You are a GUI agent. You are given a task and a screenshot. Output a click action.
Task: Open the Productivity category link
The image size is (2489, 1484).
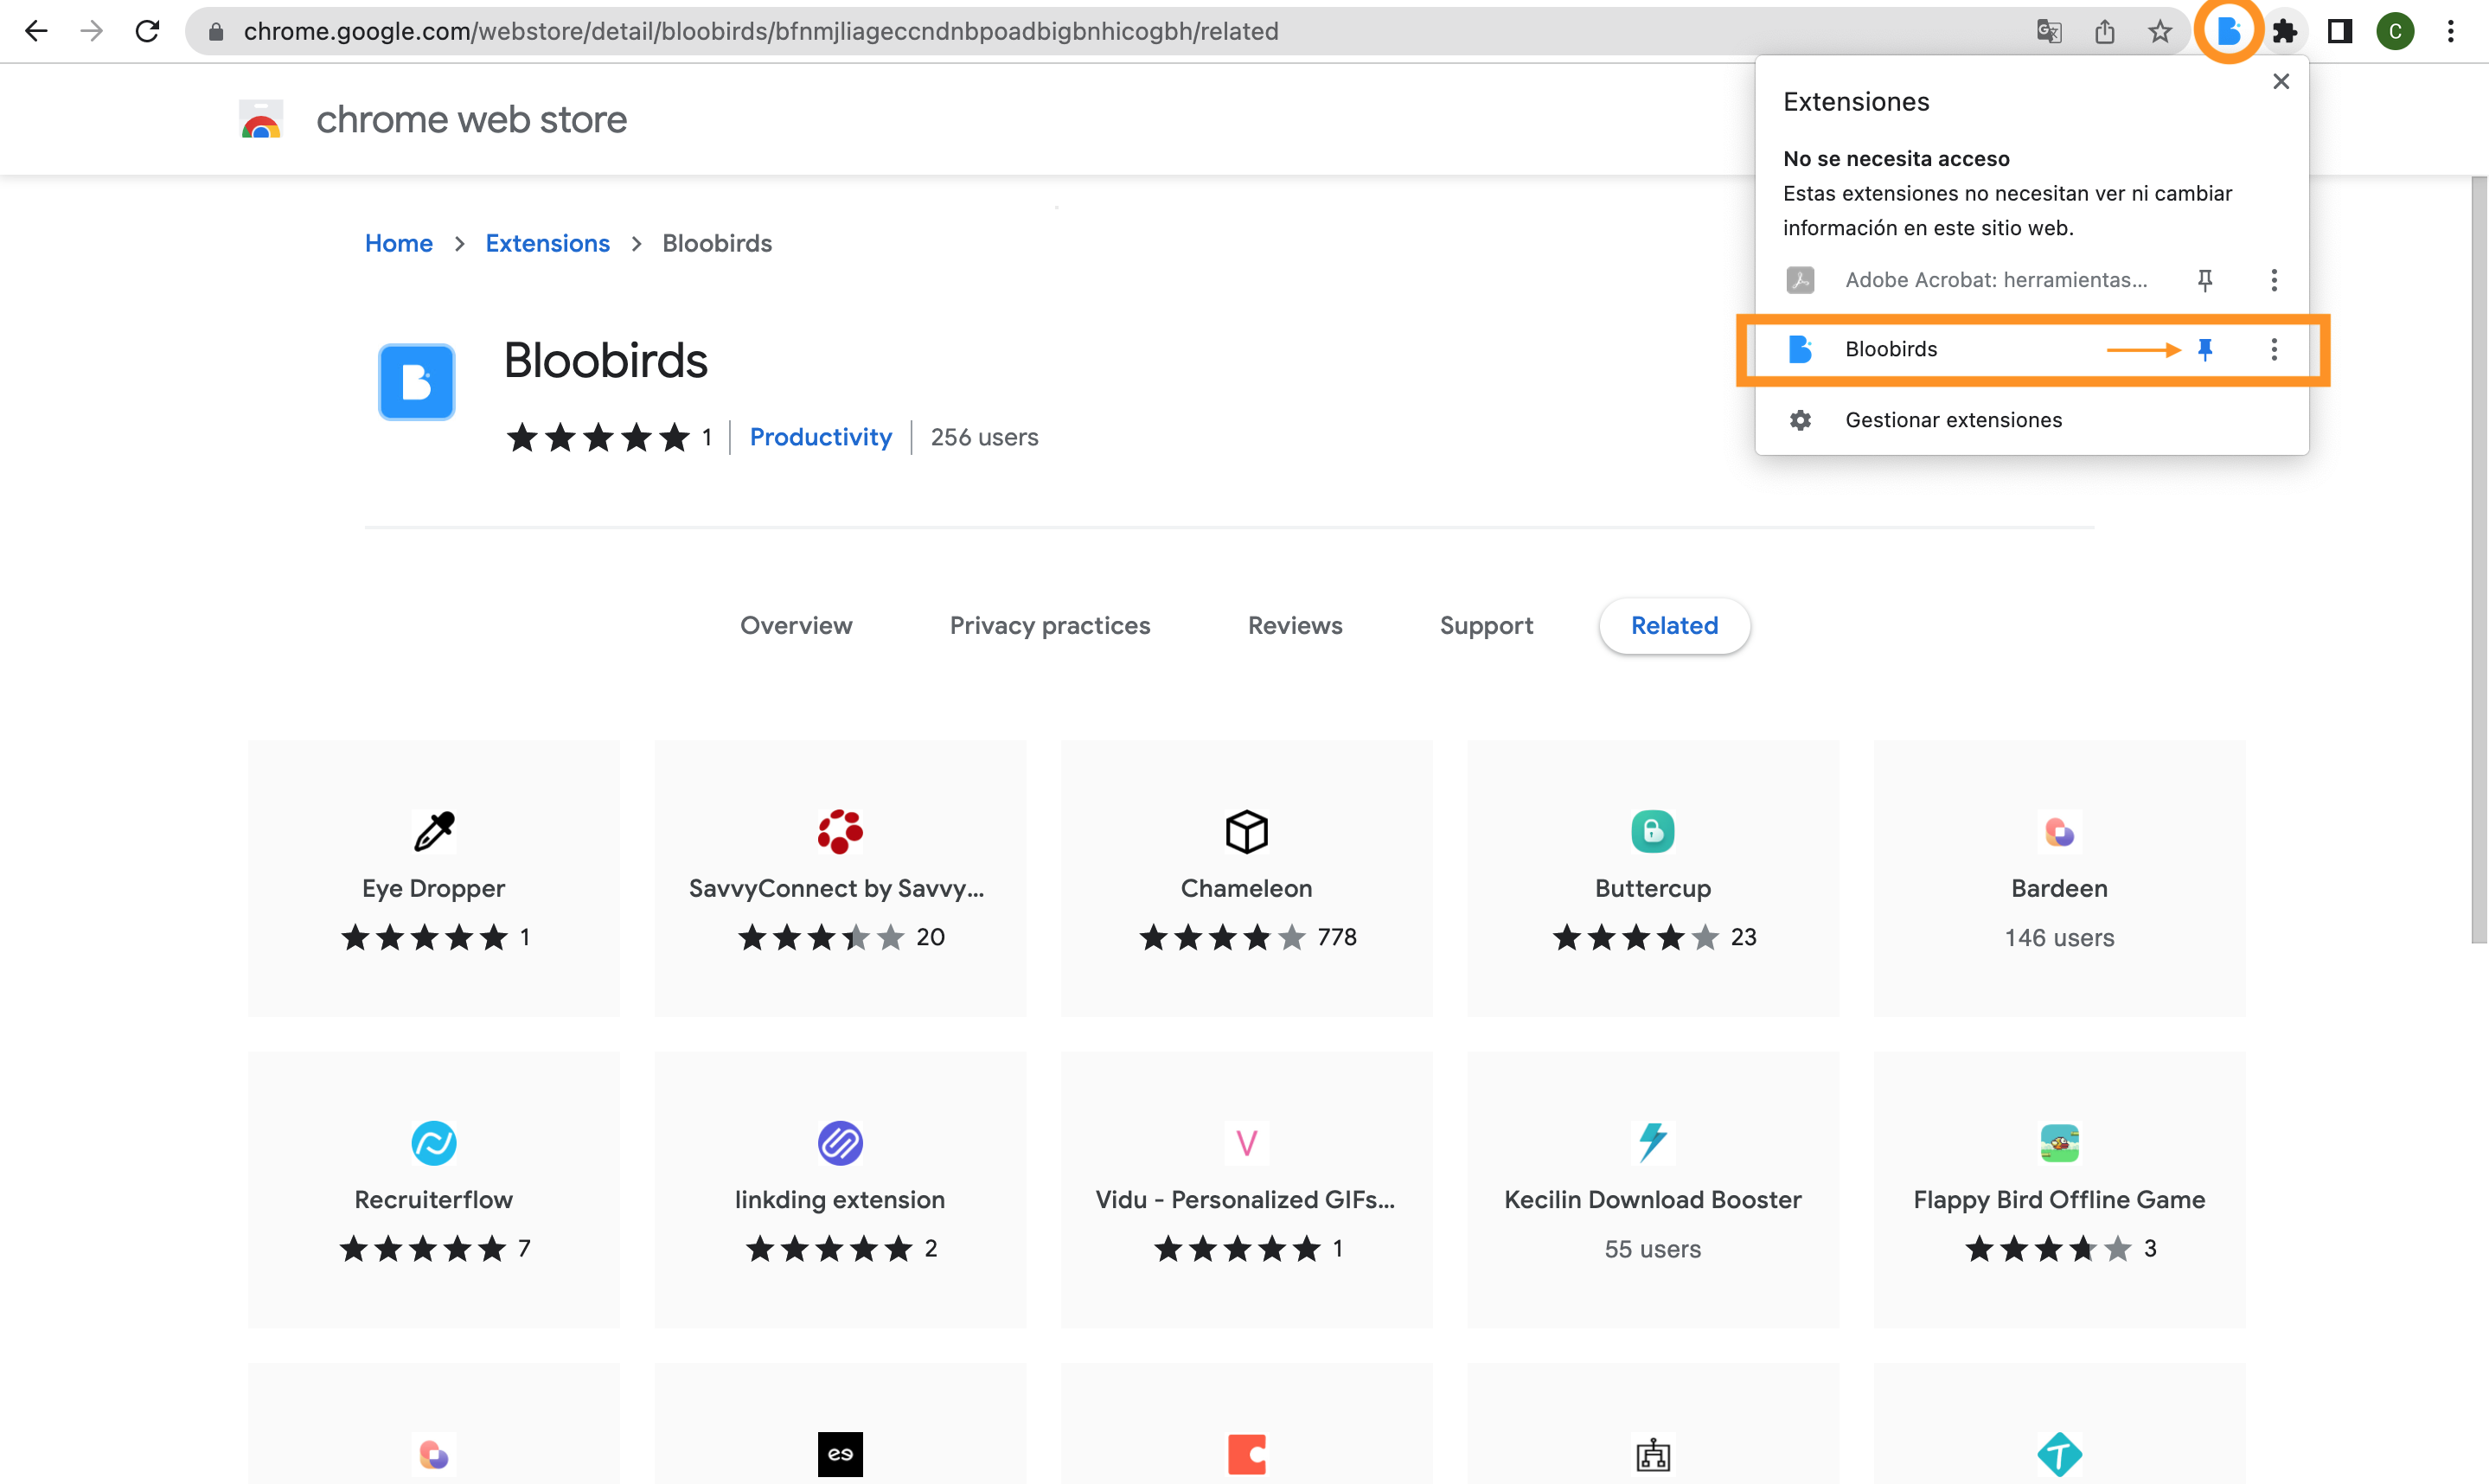820,437
